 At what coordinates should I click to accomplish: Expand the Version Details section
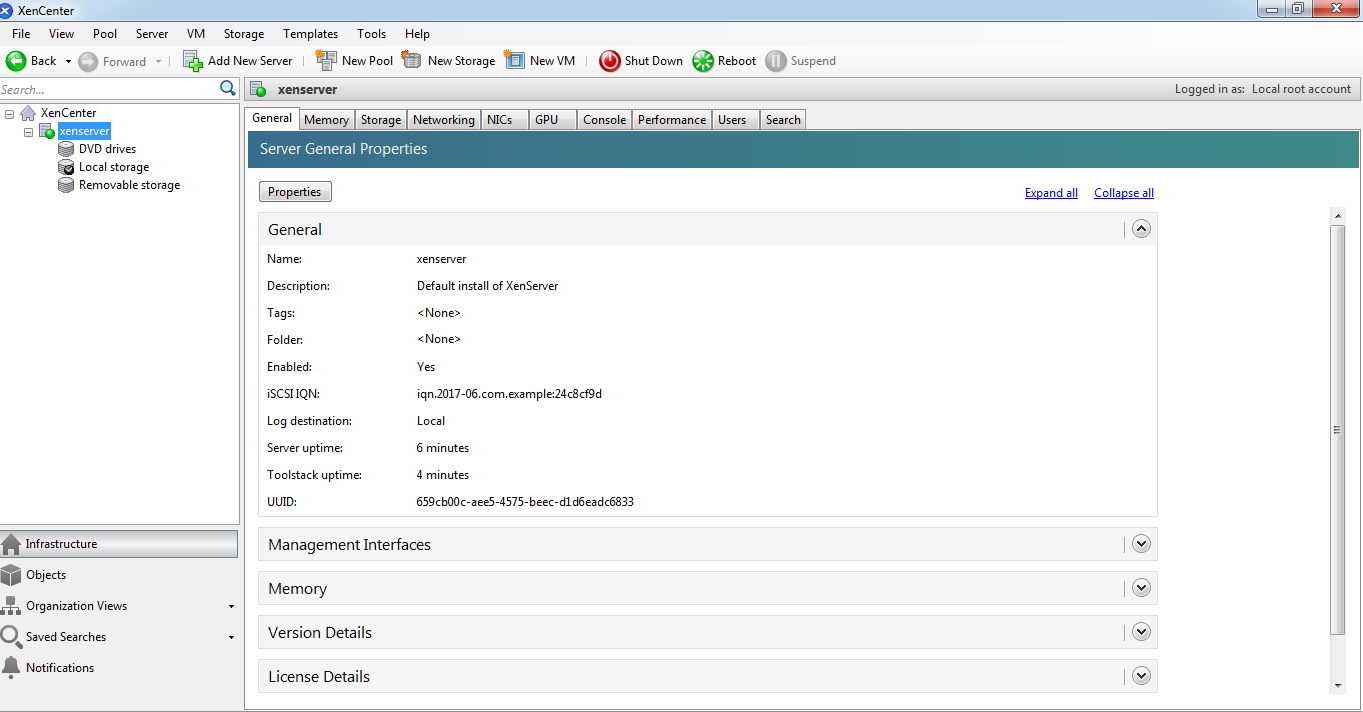tap(1142, 633)
